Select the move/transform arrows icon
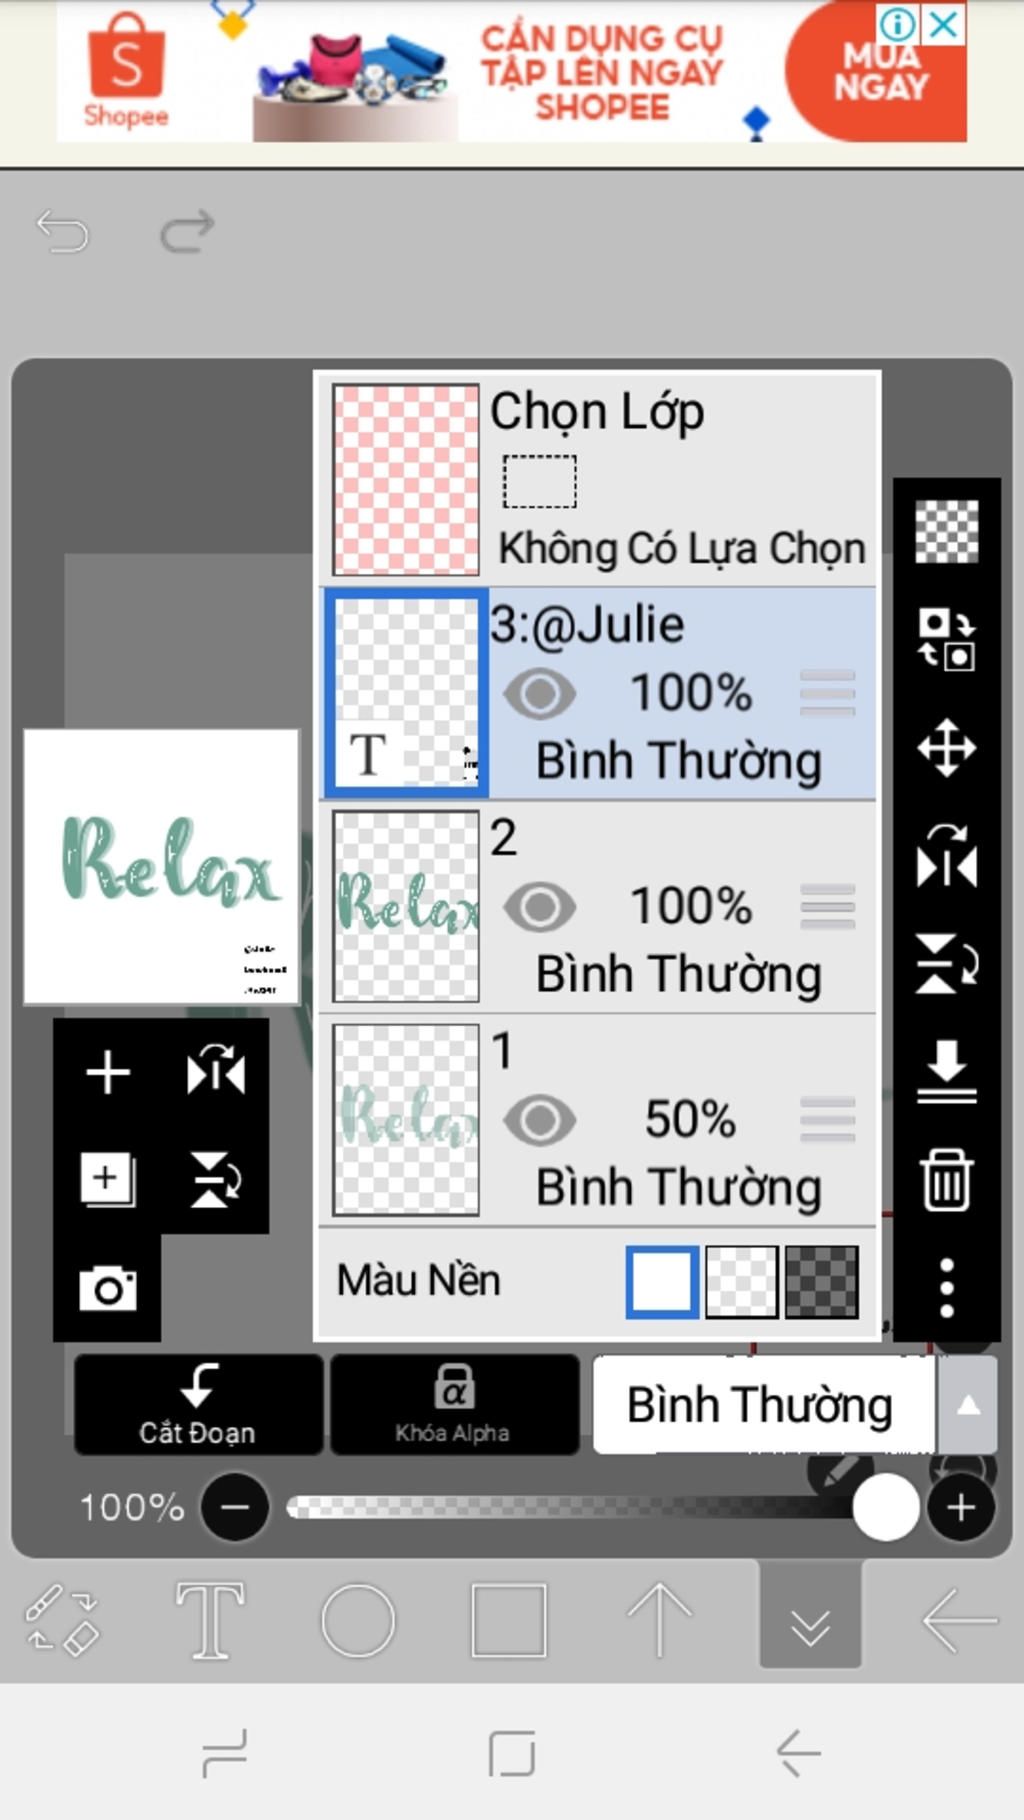 946,748
